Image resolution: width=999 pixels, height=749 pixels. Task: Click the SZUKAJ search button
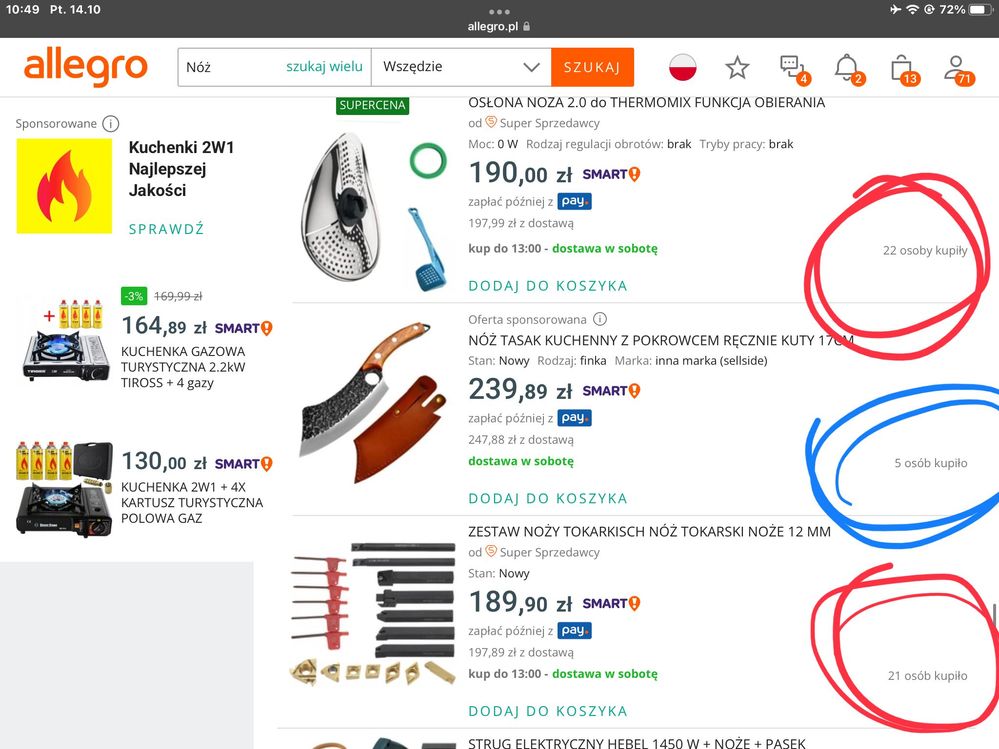coord(592,67)
